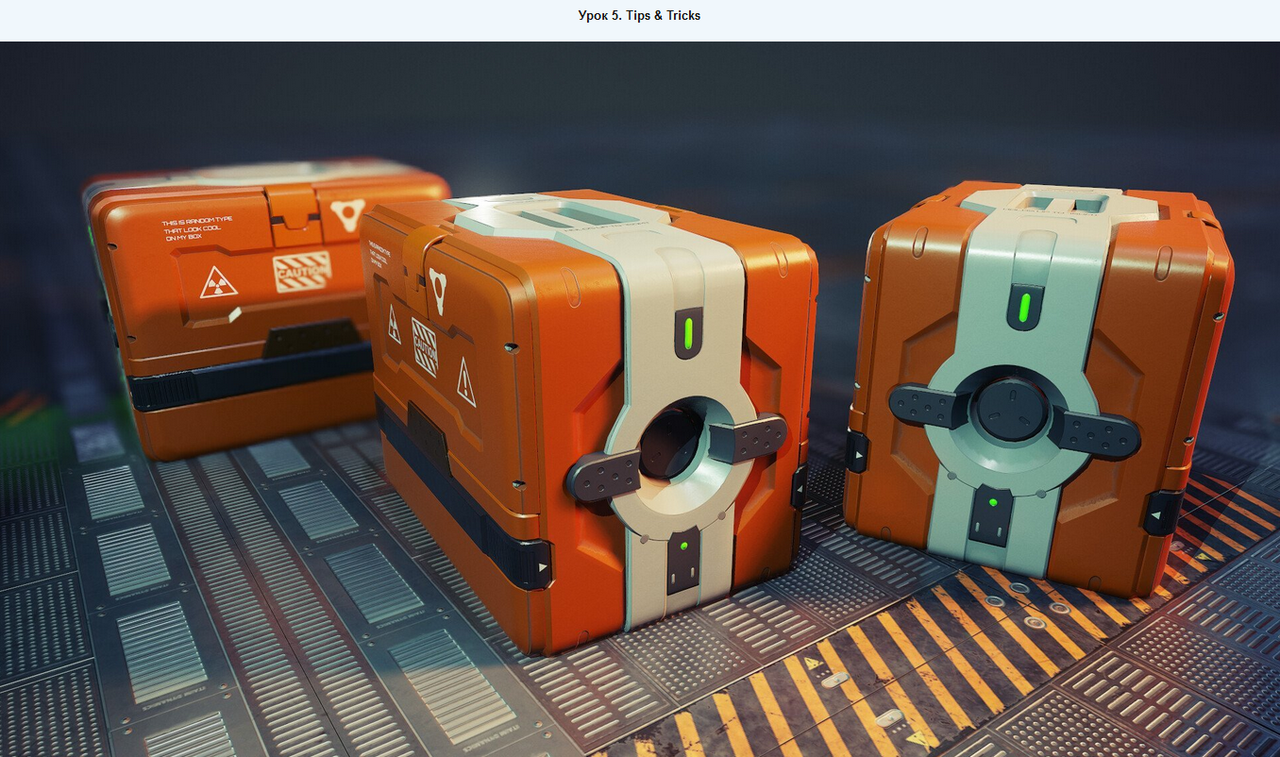Click the small green dot below the right crate's lock
This screenshot has width=1280, height=757.
[x=992, y=502]
